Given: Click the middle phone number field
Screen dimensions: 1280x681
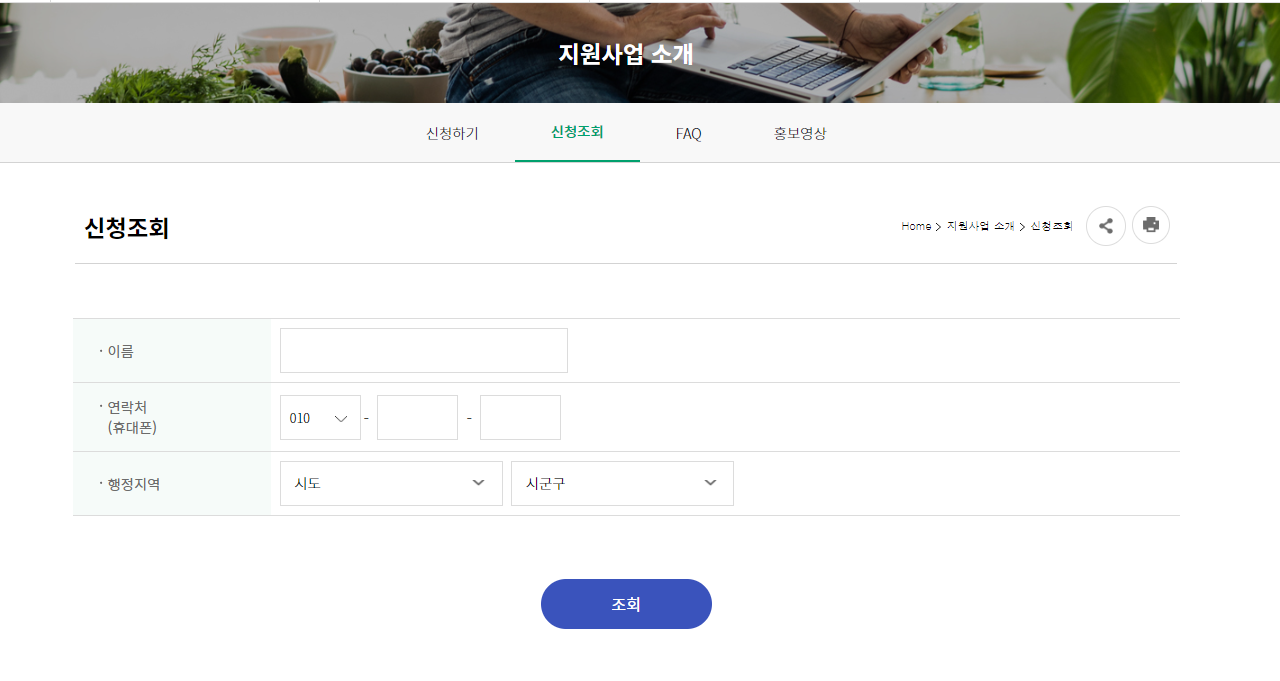Looking at the screenshot, I should pyautogui.click(x=417, y=417).
